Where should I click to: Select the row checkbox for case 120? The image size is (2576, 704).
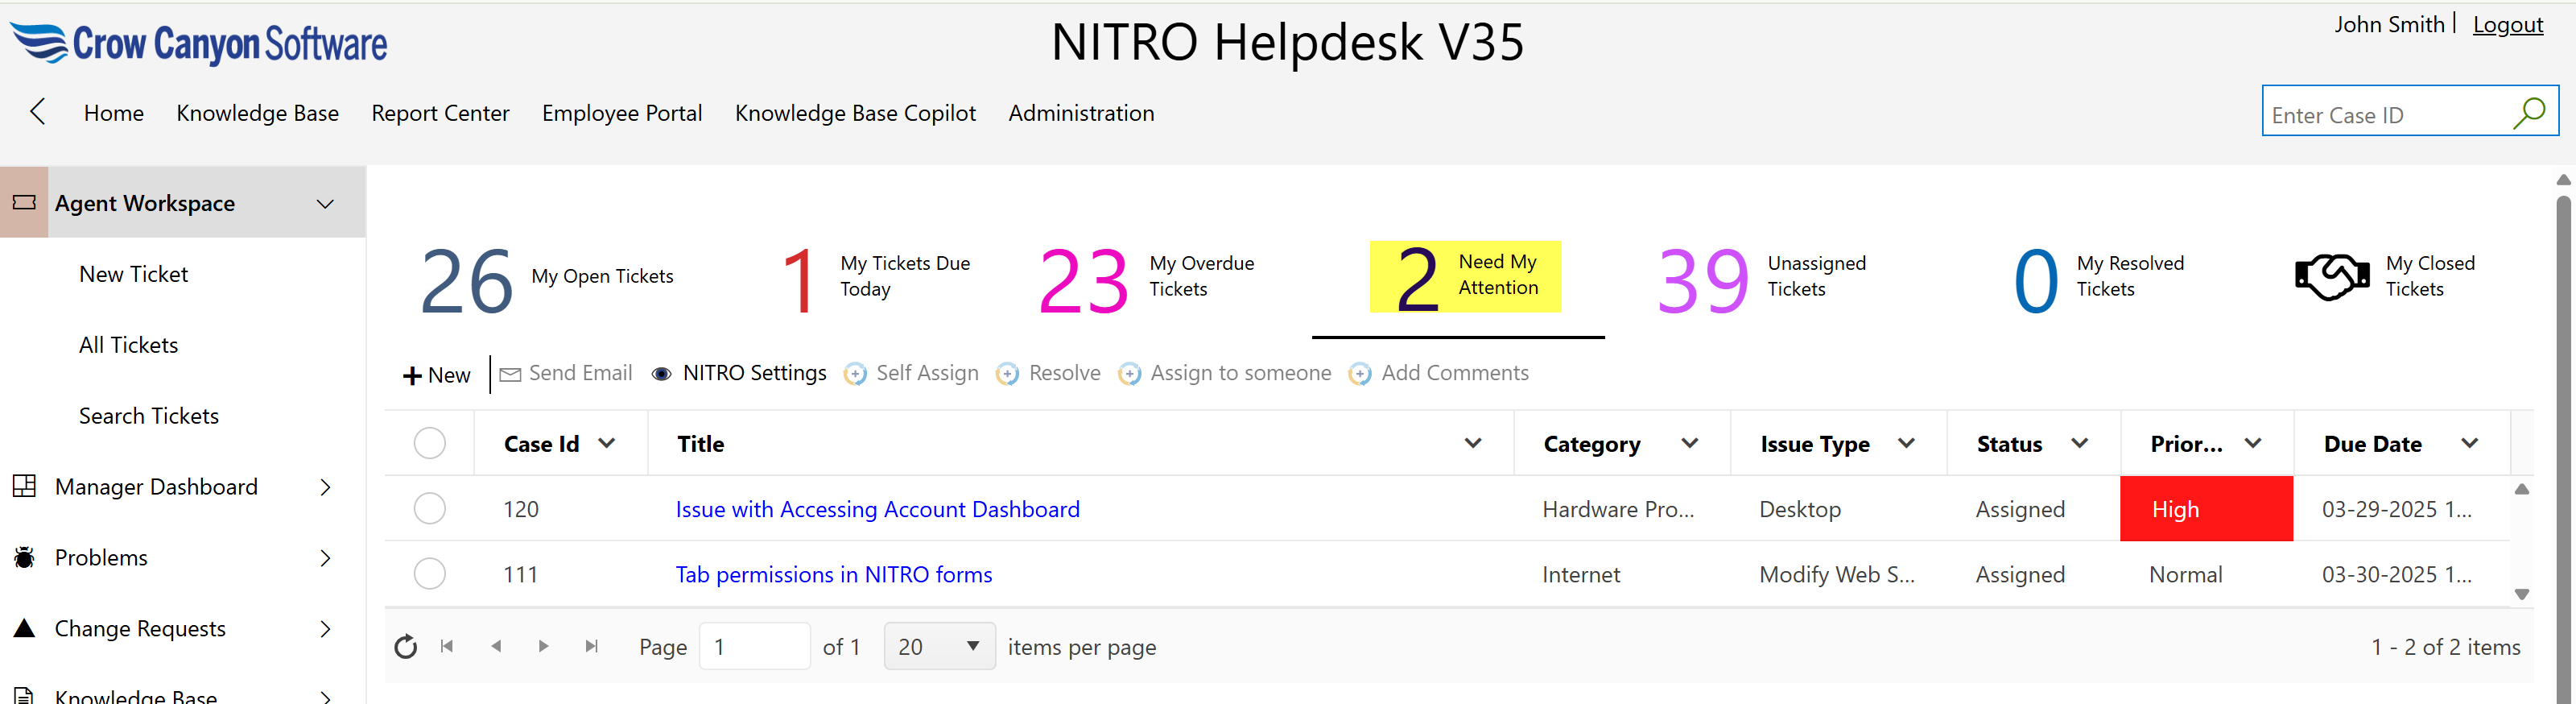click(x=429, y=509)
